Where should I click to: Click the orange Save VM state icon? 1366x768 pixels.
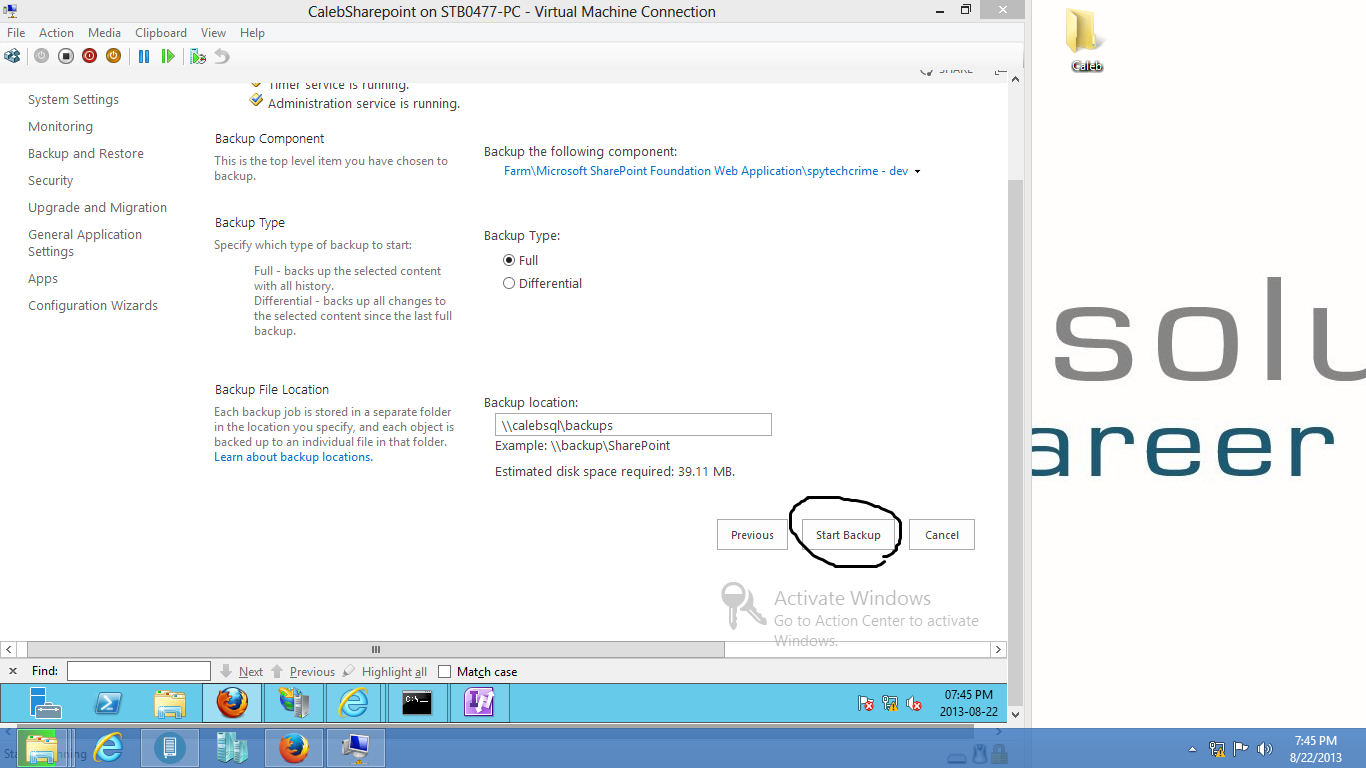click(x=114, y=56)
